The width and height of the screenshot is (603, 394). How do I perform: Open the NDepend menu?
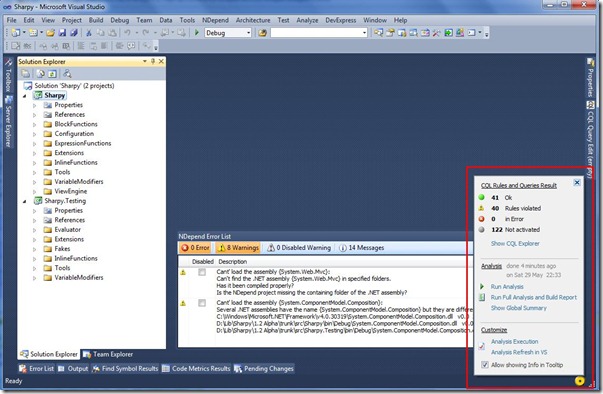(x=215, y=20)
